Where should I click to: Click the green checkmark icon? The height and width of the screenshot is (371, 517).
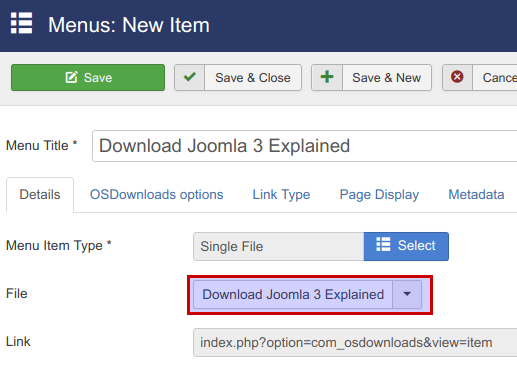[189, 77]
